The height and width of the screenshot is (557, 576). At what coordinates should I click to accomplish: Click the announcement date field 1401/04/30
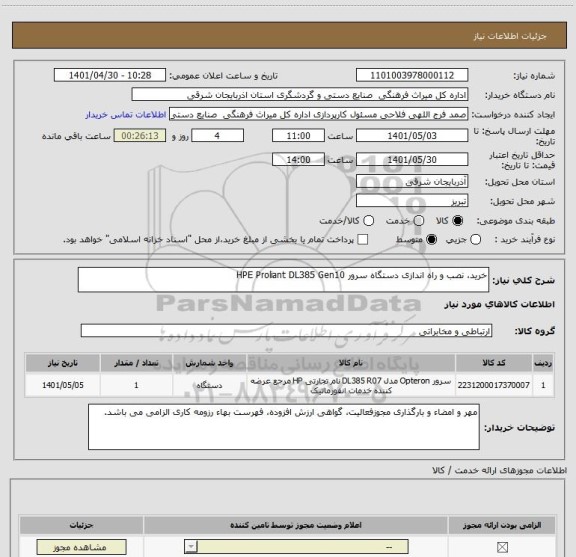click(110, 75)
